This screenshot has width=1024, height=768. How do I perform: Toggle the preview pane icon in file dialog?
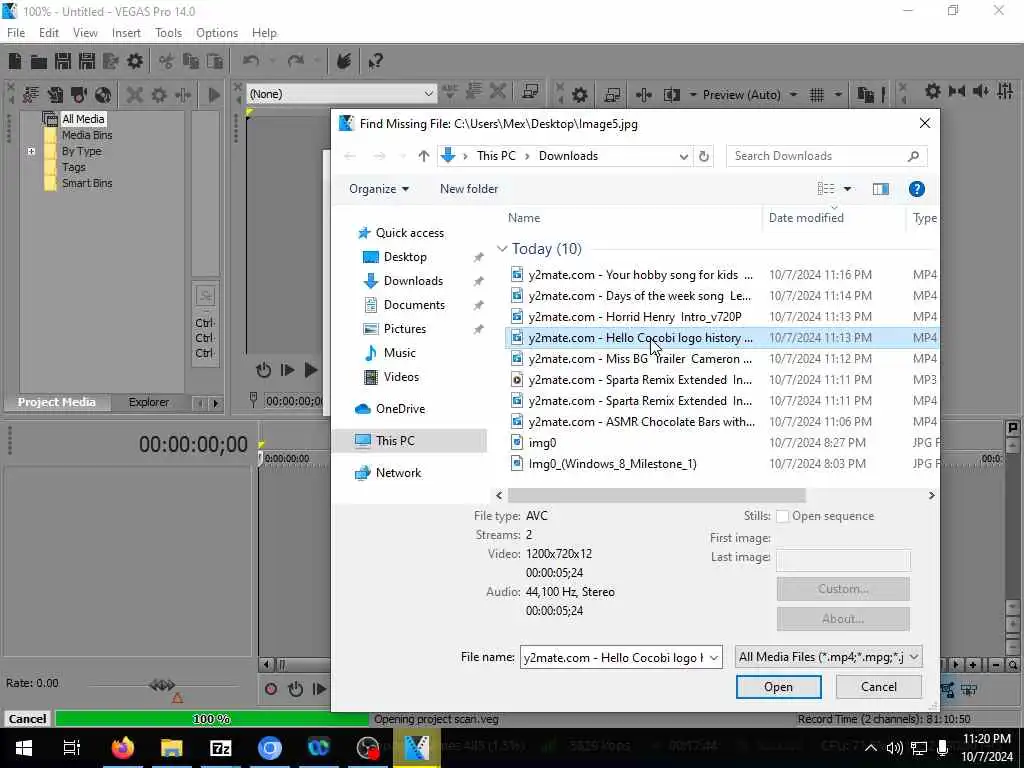[880, 189]
